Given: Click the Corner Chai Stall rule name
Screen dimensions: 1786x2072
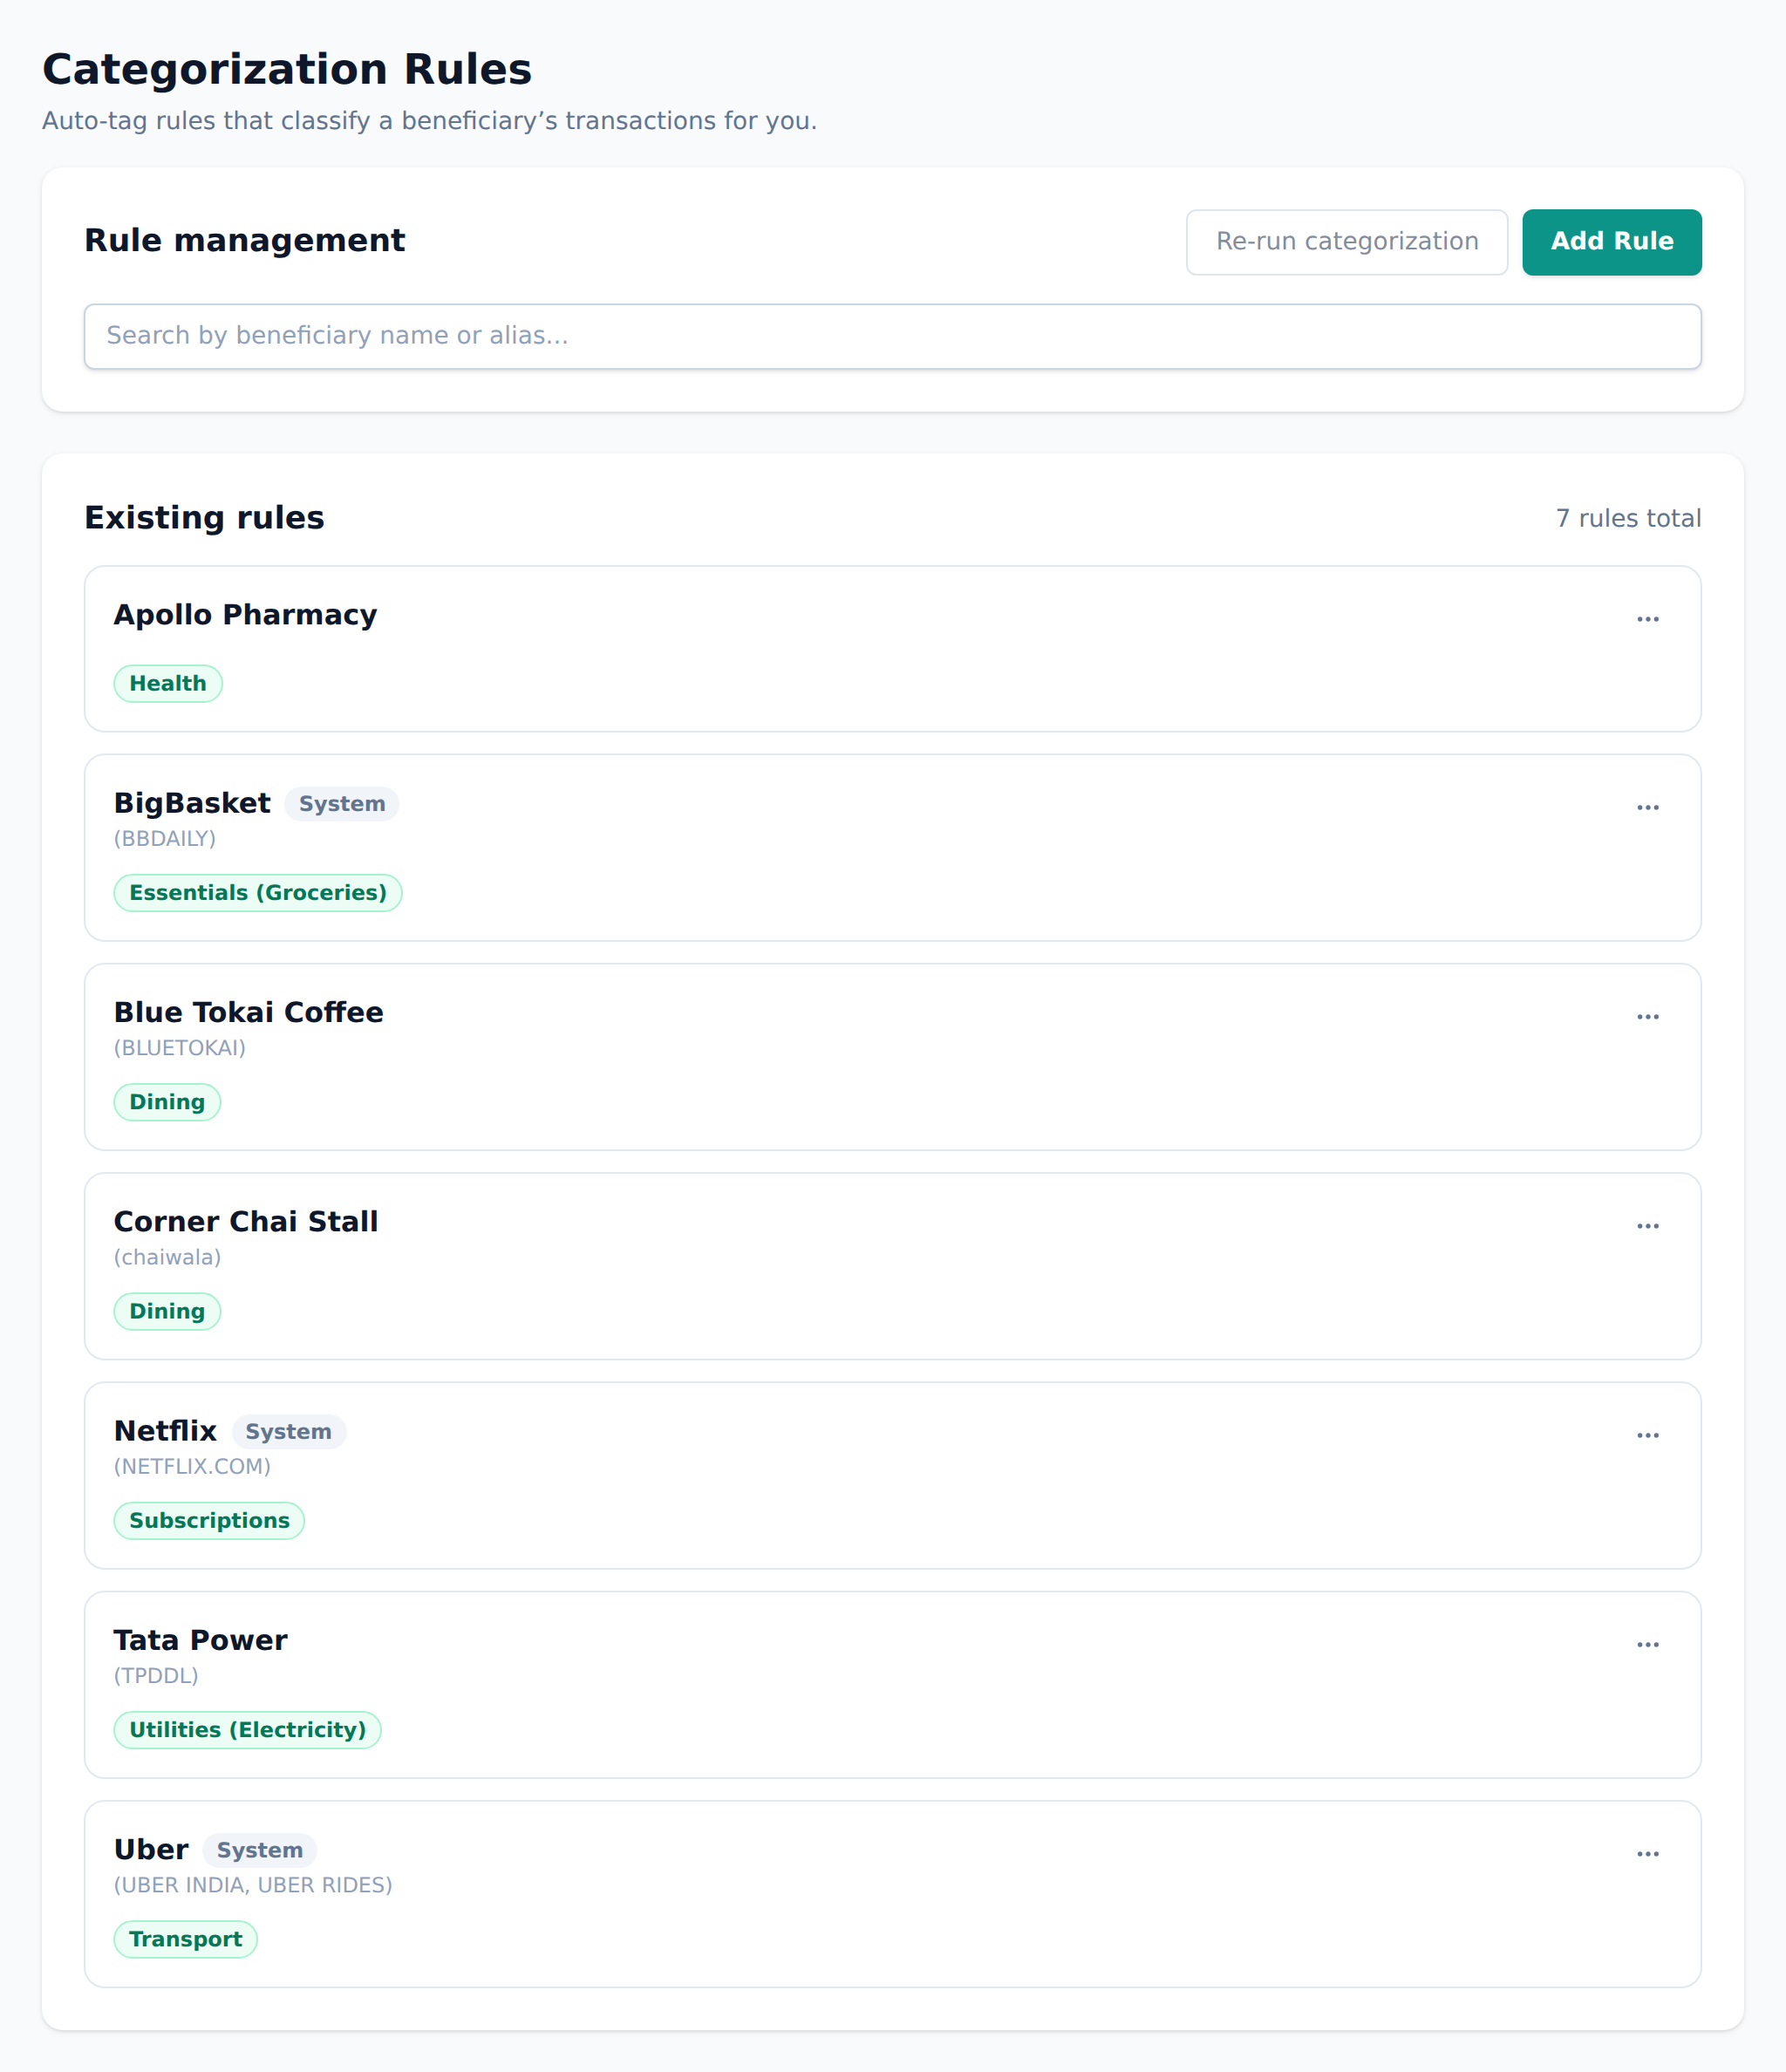Looking at the screenshot, I should click(246, 1221).
